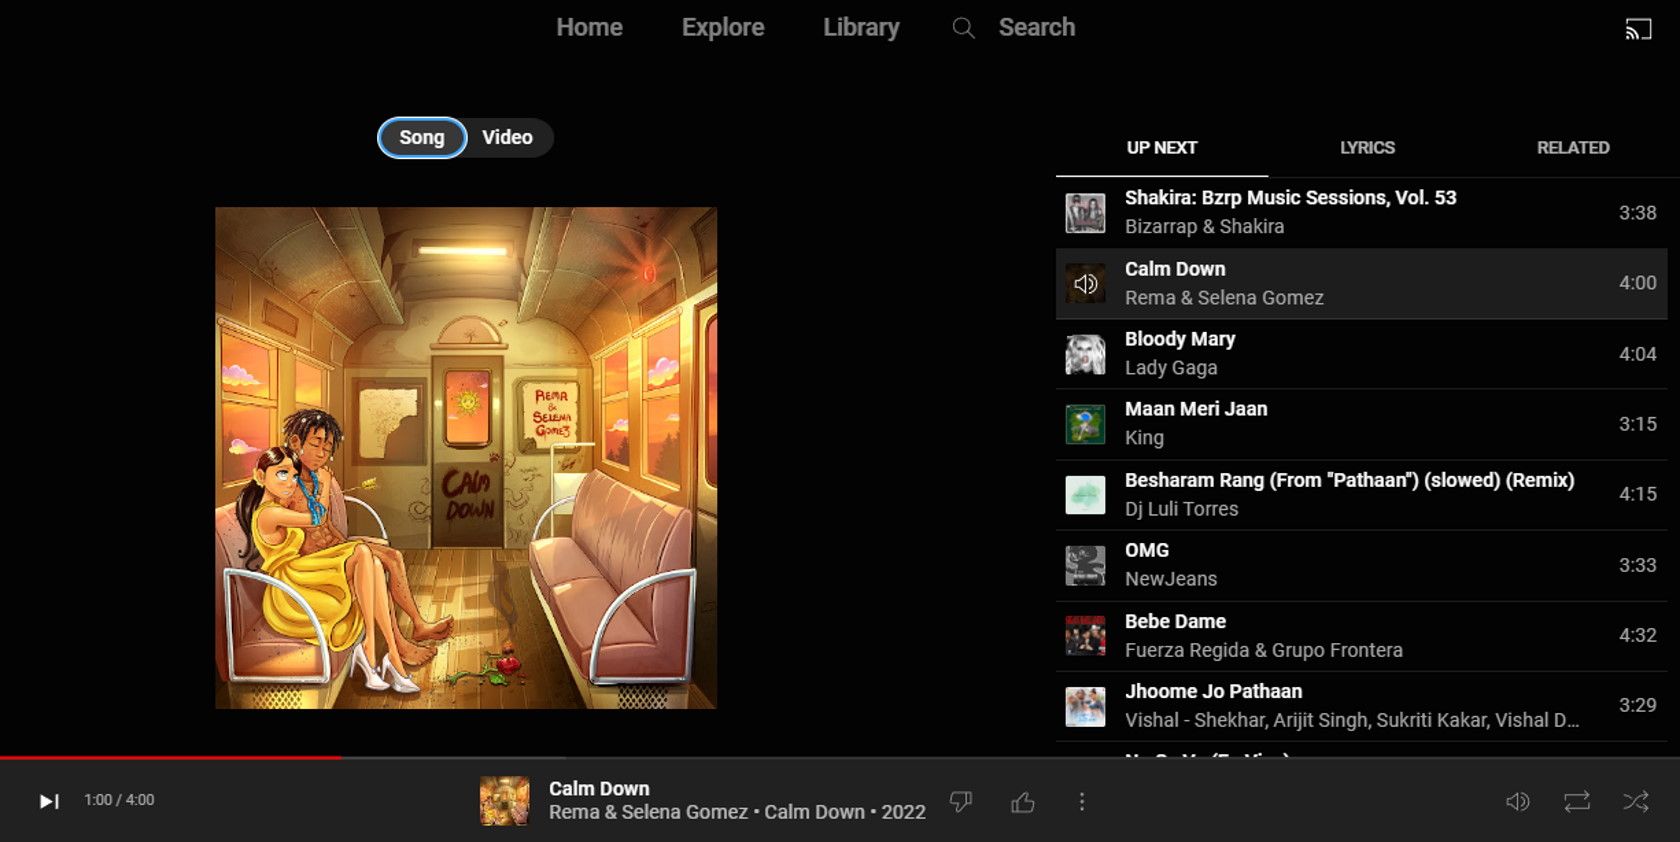Open the three-dot more actions menu
This screenshot has width=1680, height=842.
(1082, 802)
